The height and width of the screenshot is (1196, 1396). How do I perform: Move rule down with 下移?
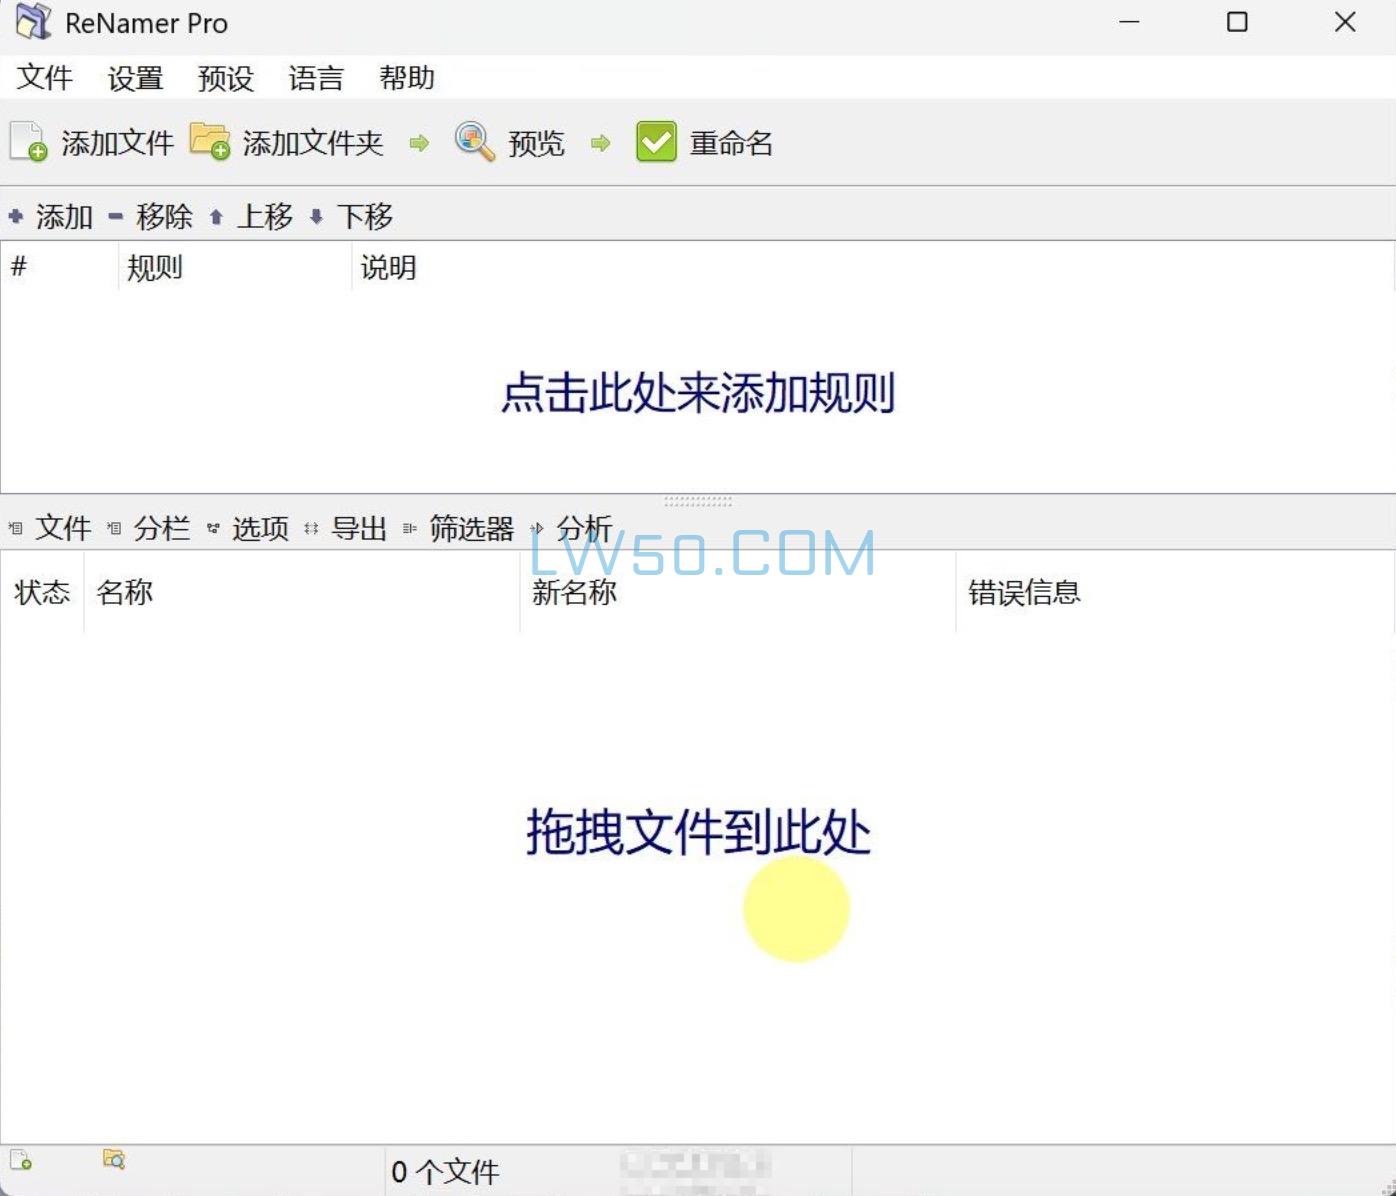tap(351, 216)
